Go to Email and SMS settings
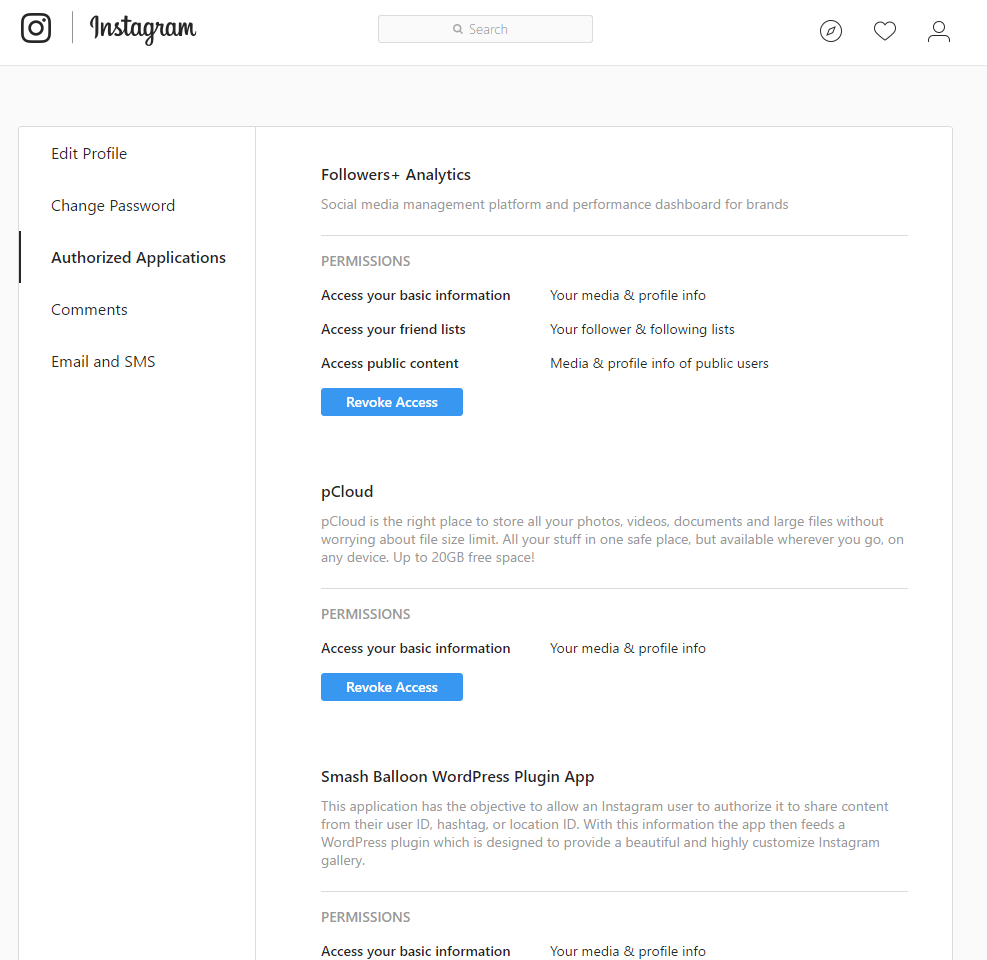 coord(103,362)
